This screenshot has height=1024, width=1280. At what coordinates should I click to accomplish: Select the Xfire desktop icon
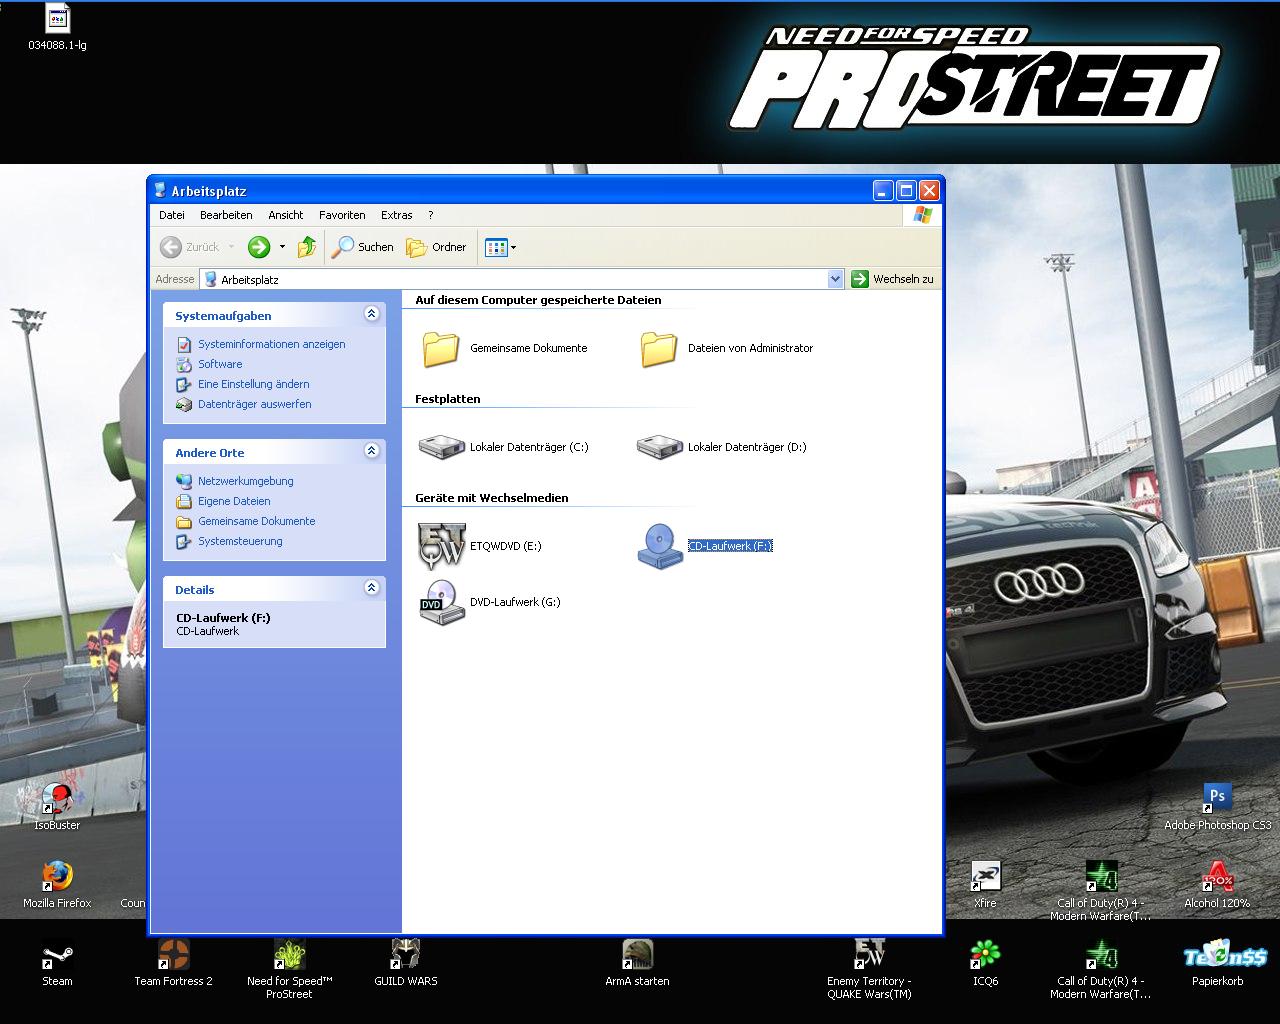tap(986, 876)
